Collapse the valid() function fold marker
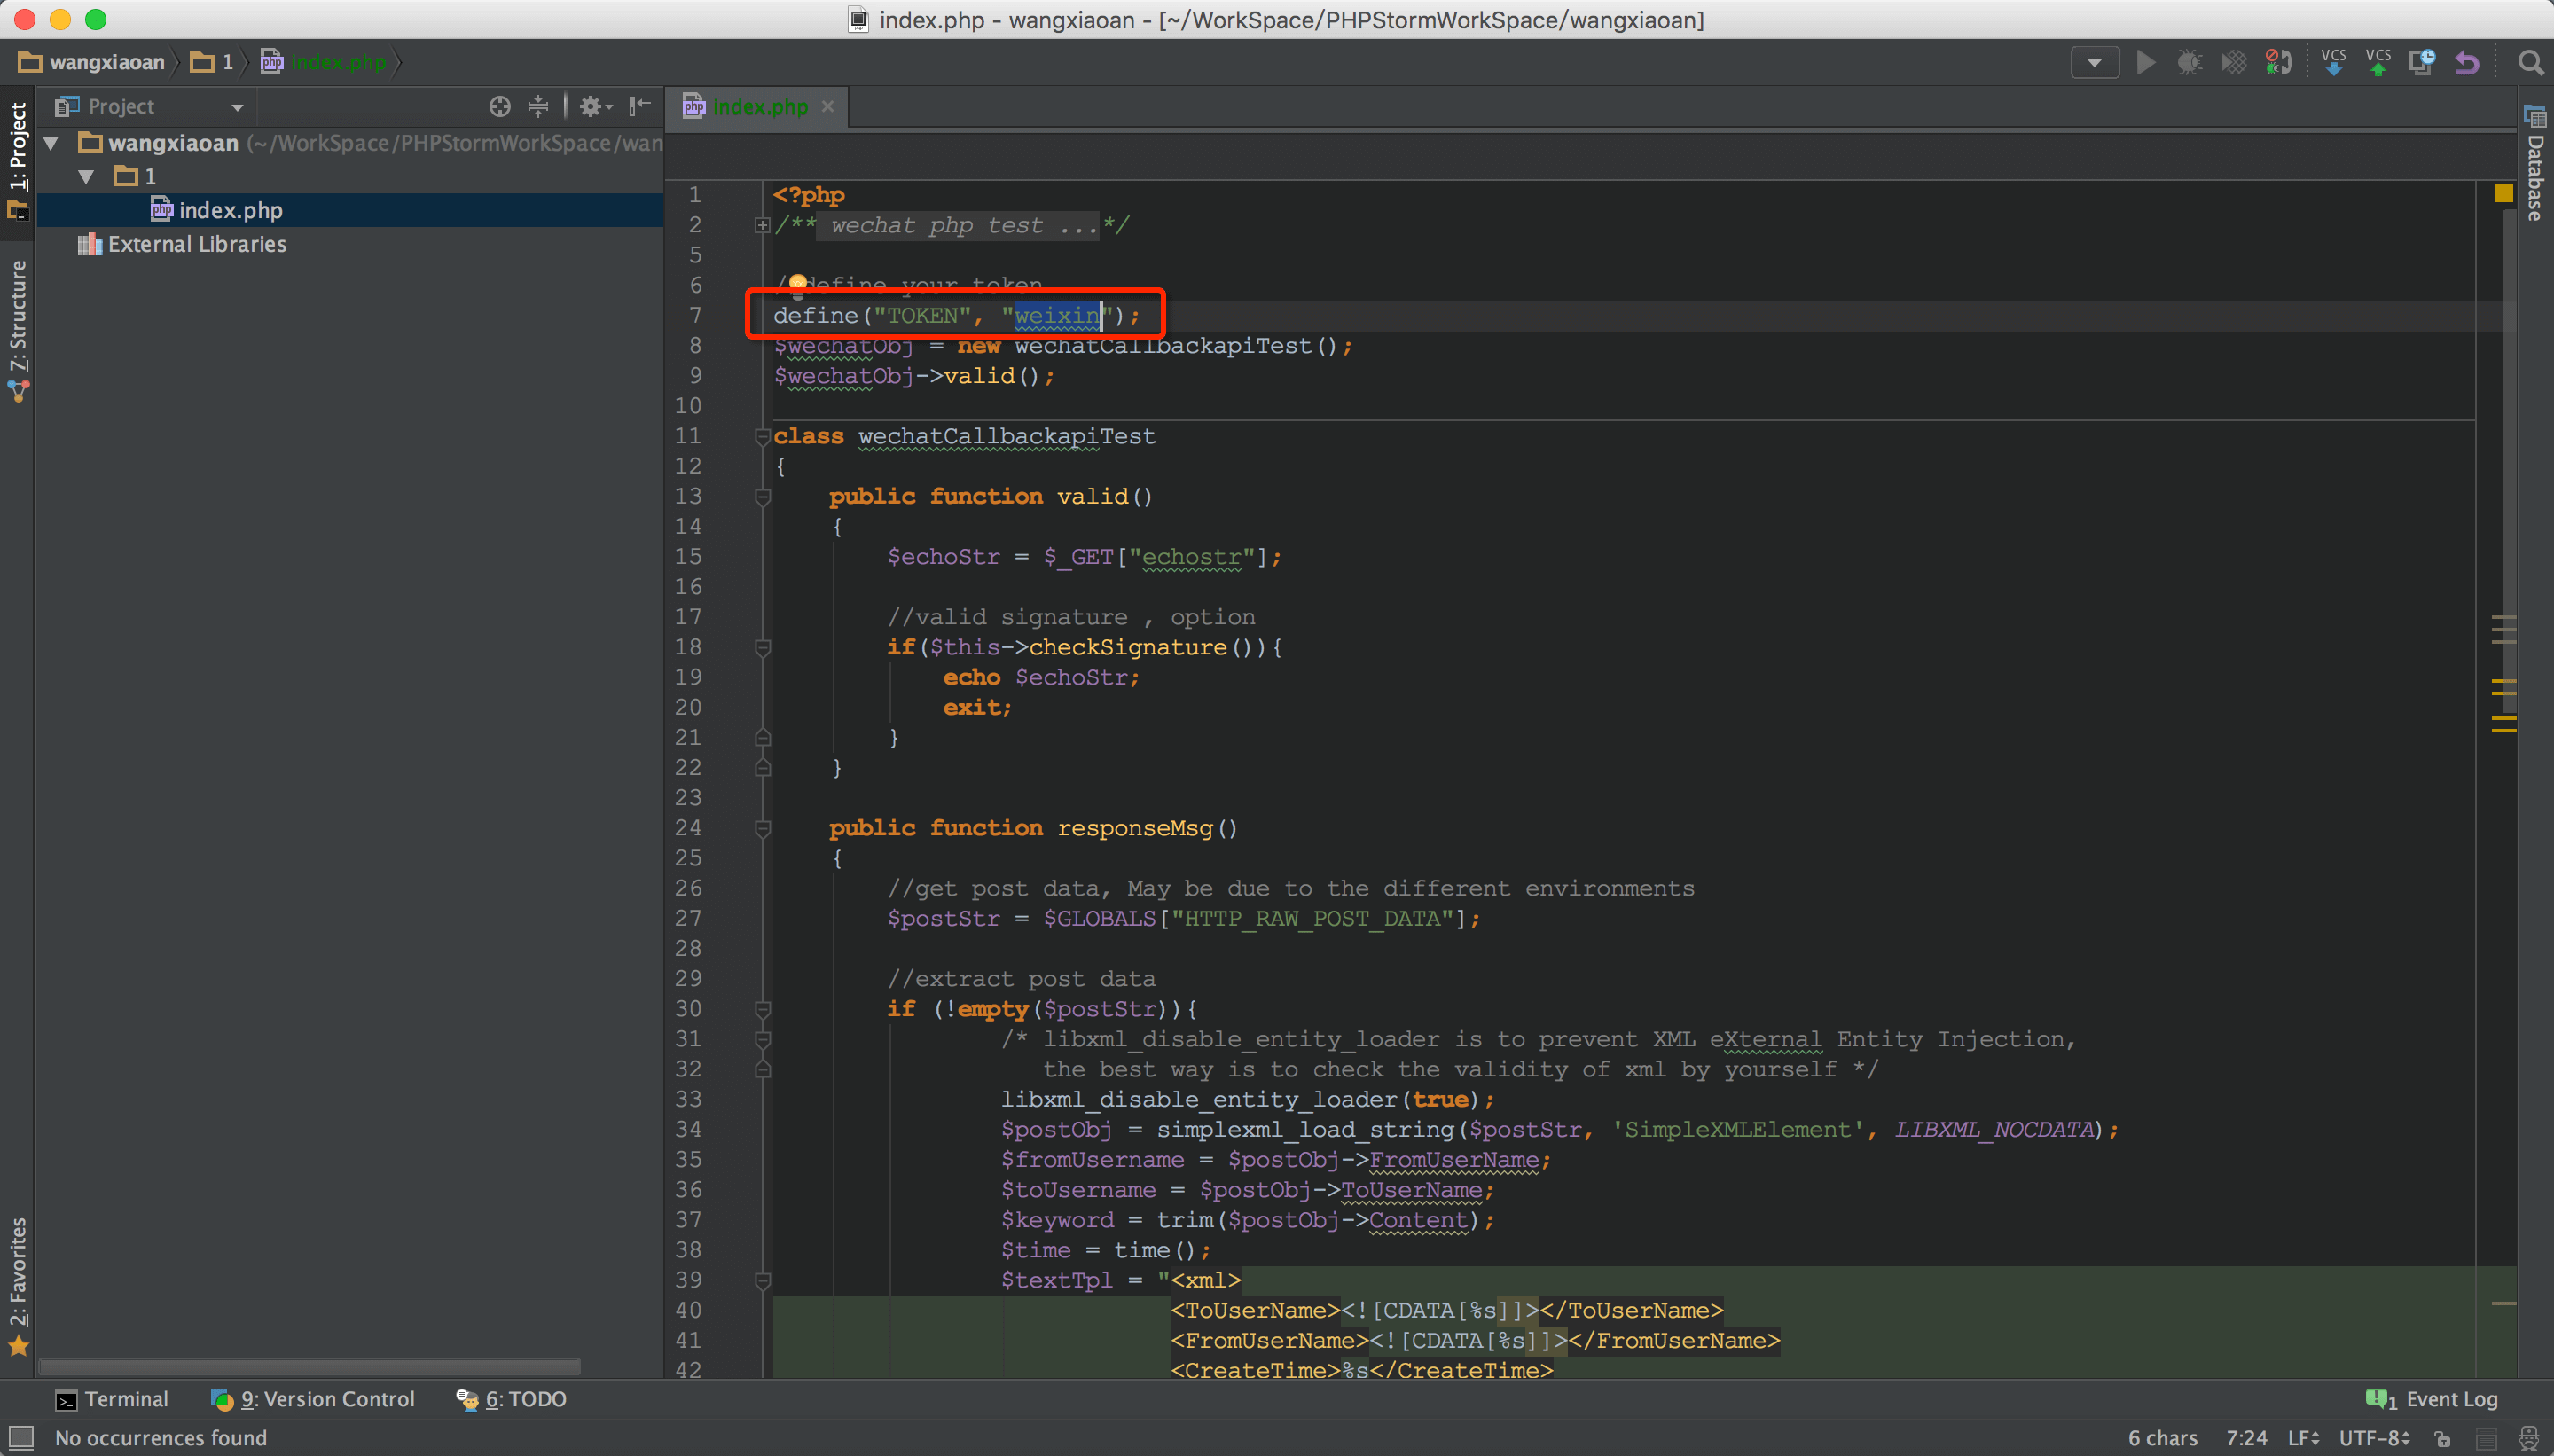The image size is (2554, 1456). (x=762, y=497)
